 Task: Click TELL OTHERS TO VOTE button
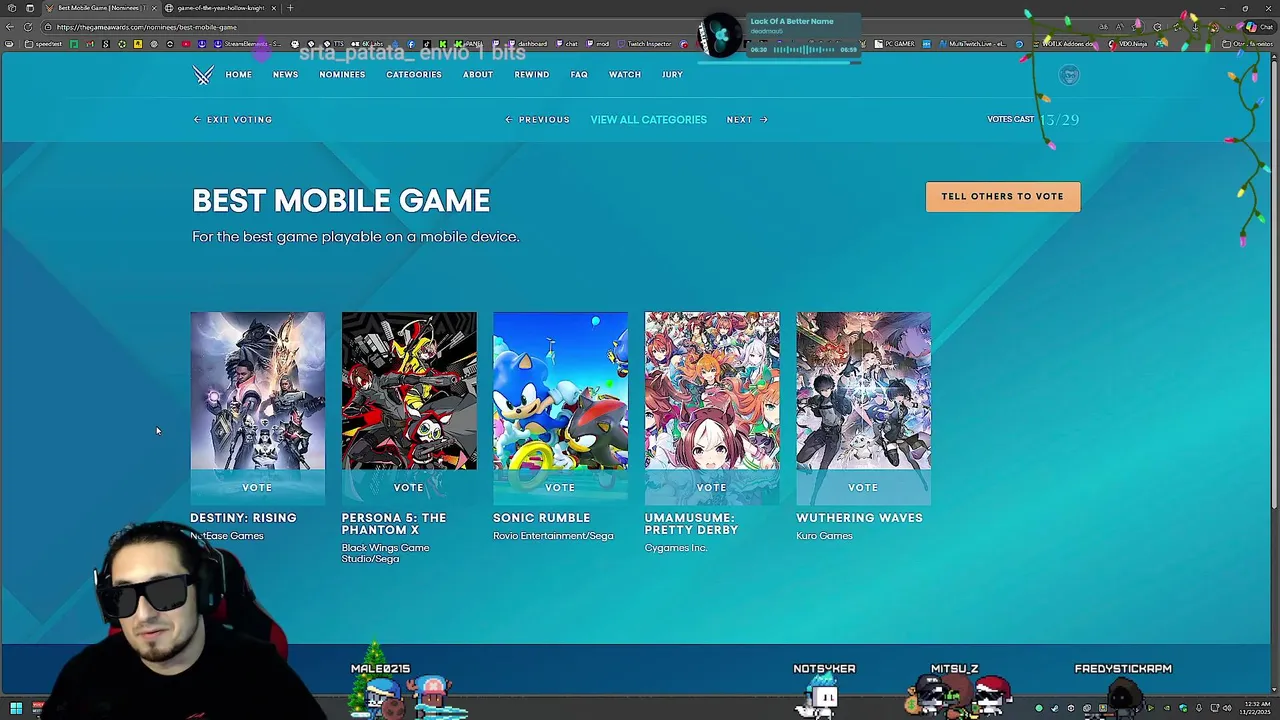click(x=1003, y=196)
